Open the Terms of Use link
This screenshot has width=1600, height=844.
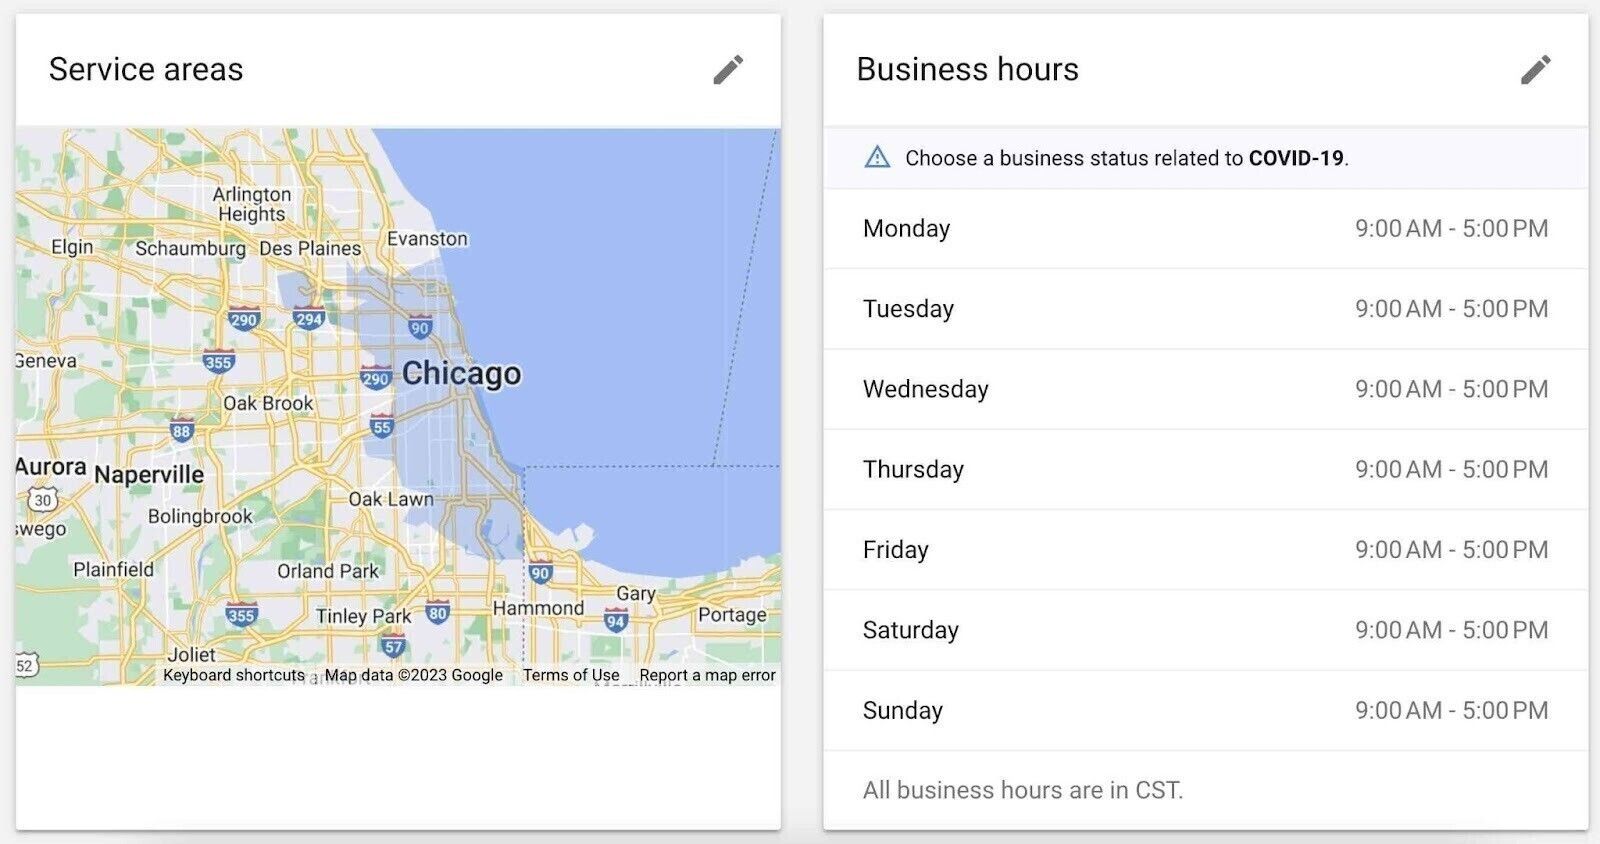coord(570,675)
